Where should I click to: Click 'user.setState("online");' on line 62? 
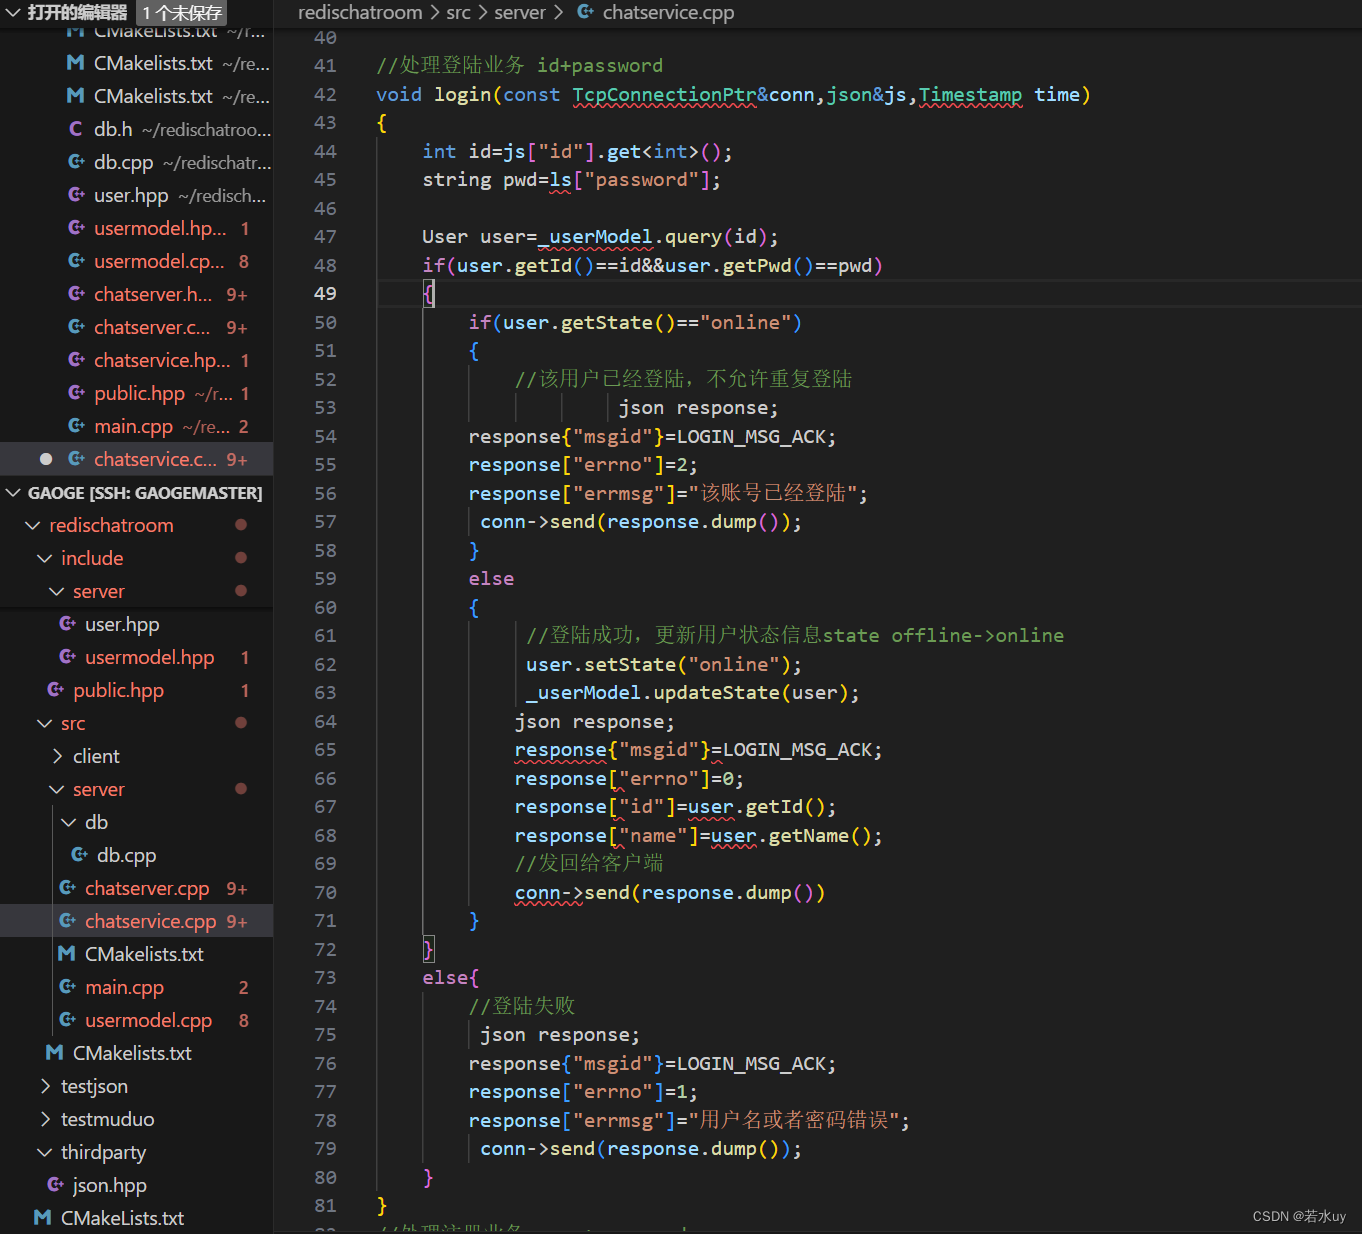[664, 665]
